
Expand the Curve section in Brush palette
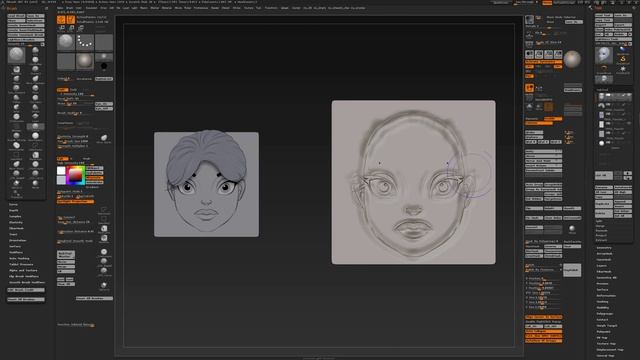point(13,204)
